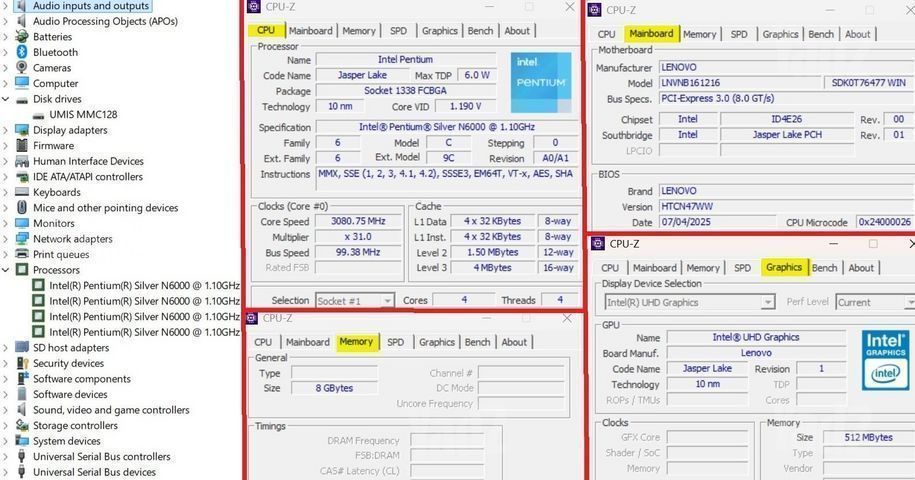Click the CPU-Z app icon of the Mainboard window
The height and width of the screenshot is (480, 915).
594,9
